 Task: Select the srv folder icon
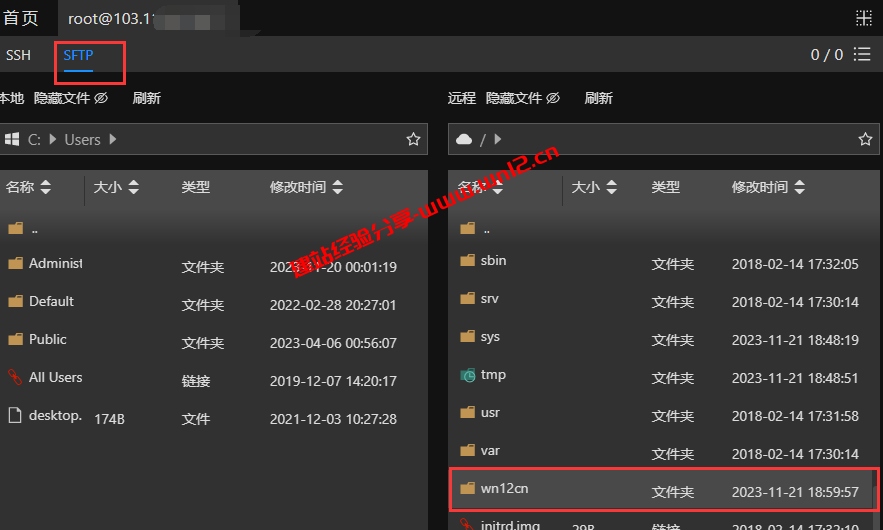467,299
